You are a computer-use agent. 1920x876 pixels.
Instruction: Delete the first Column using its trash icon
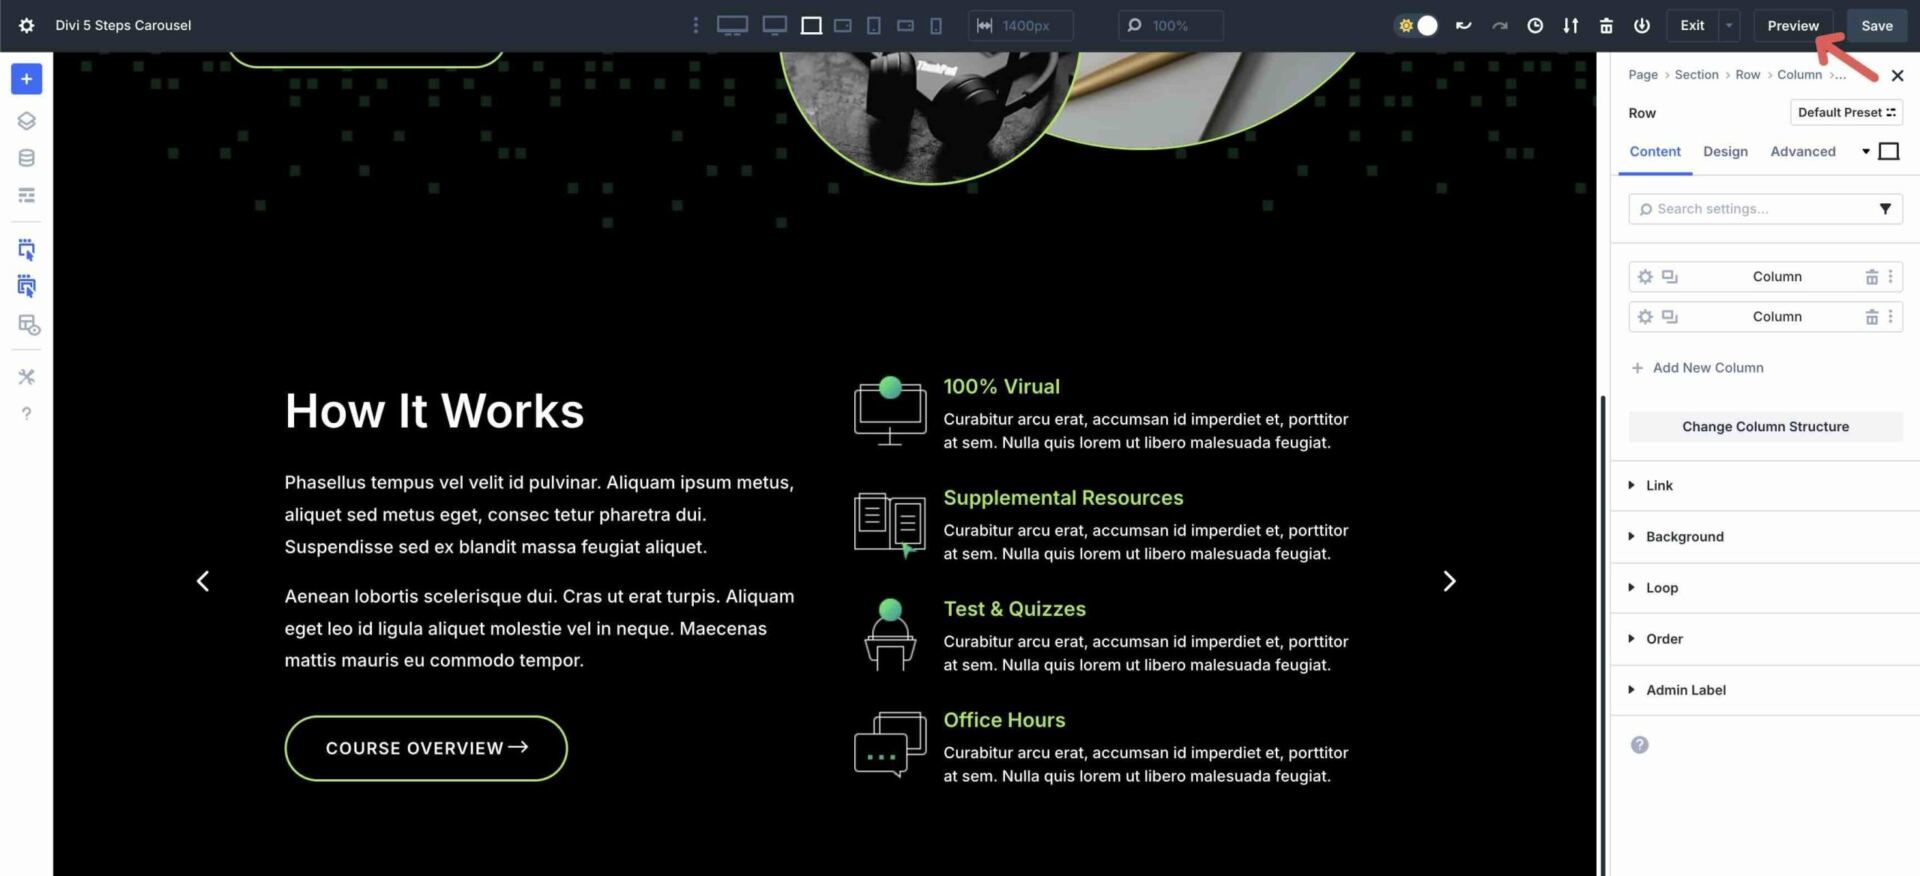(1871, 277)
